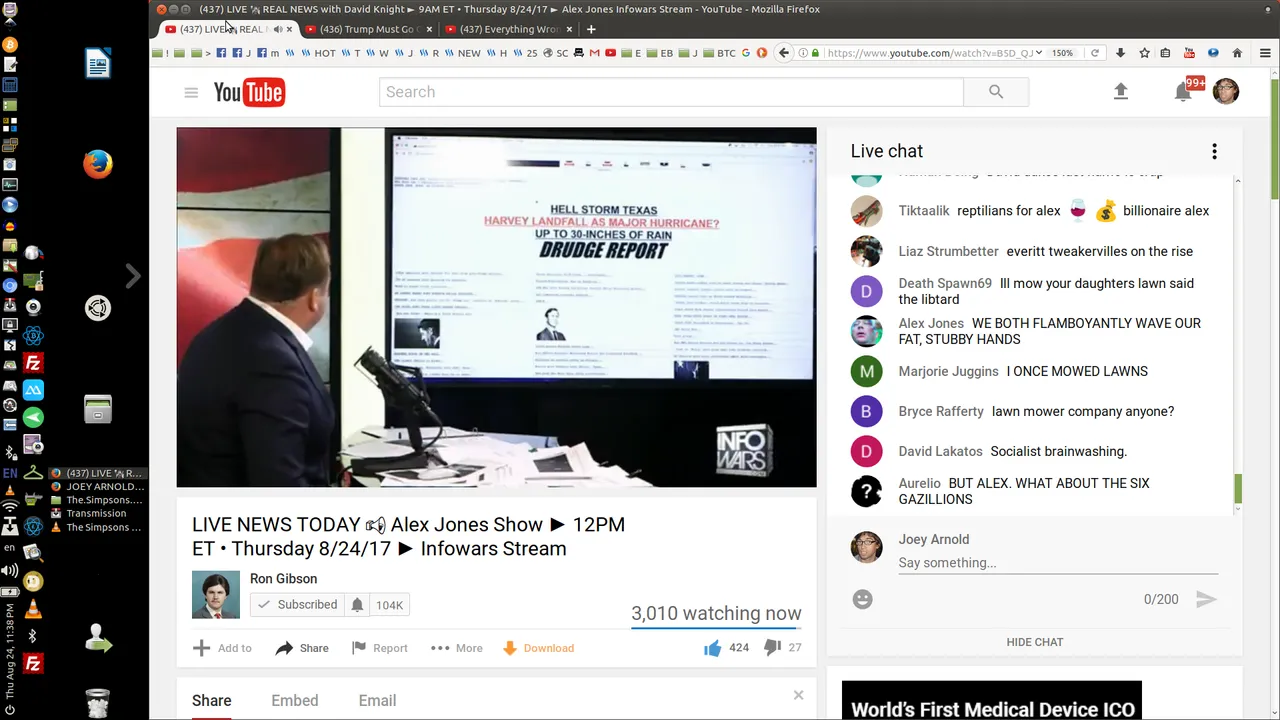
Task: Toggle the channel notification bell next to Subscribed
Action: pyautogui.click(x=357, y=605)
